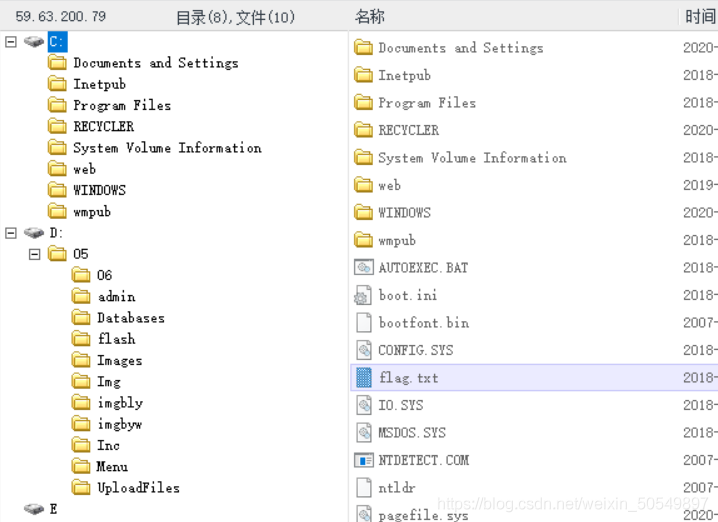Click CONFIG.SYS system file icon
This screenshot has width=718, height=522.
[364, 350]
